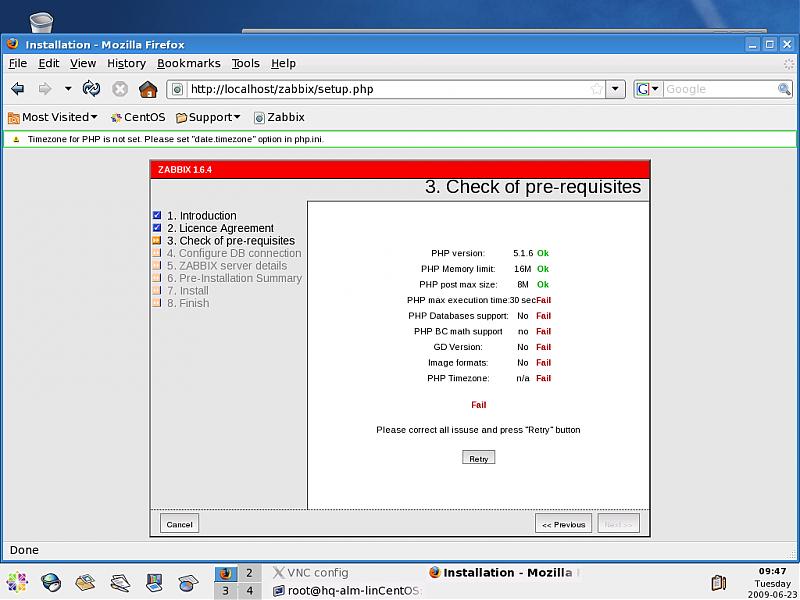Click the 'GD Version:' label

458,347
